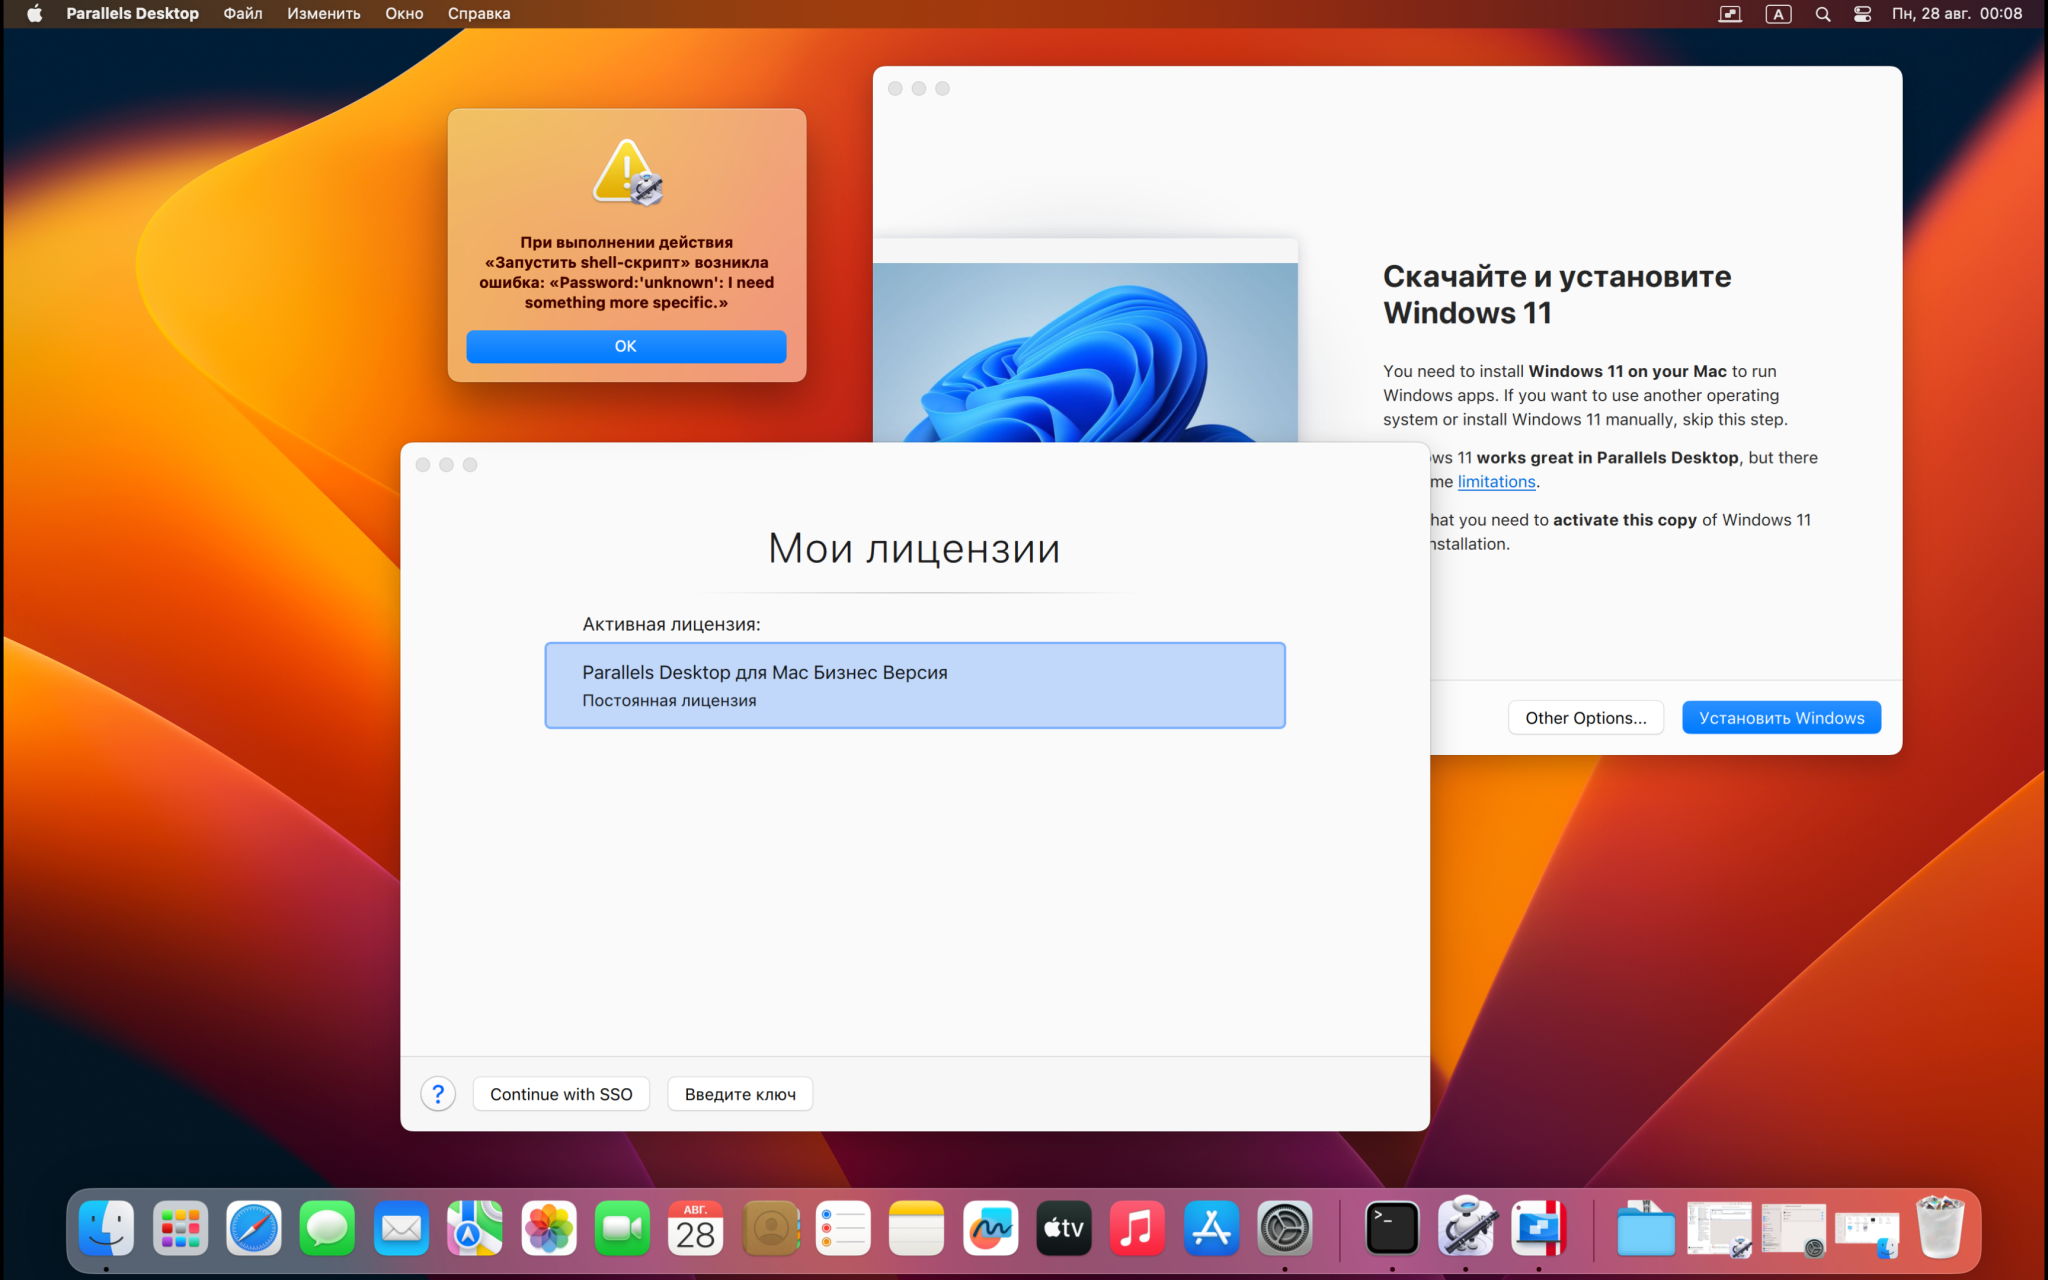This screenshot has height=1280, width=2048.
Task: Open the Apple menu
Action: (34, 14)
